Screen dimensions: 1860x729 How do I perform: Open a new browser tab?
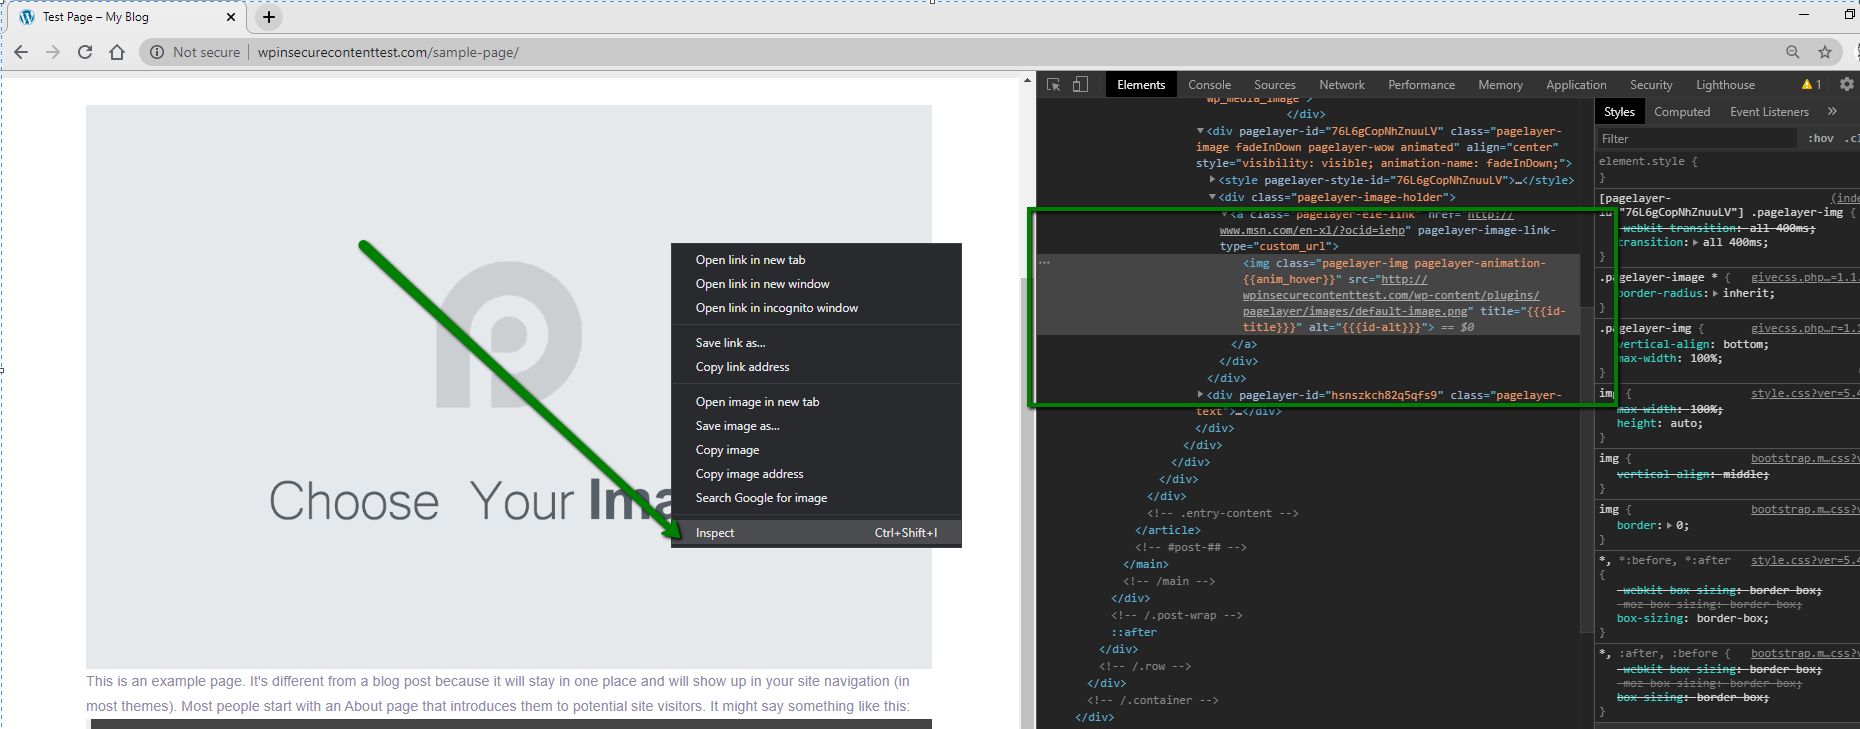(x=269, y=17)
